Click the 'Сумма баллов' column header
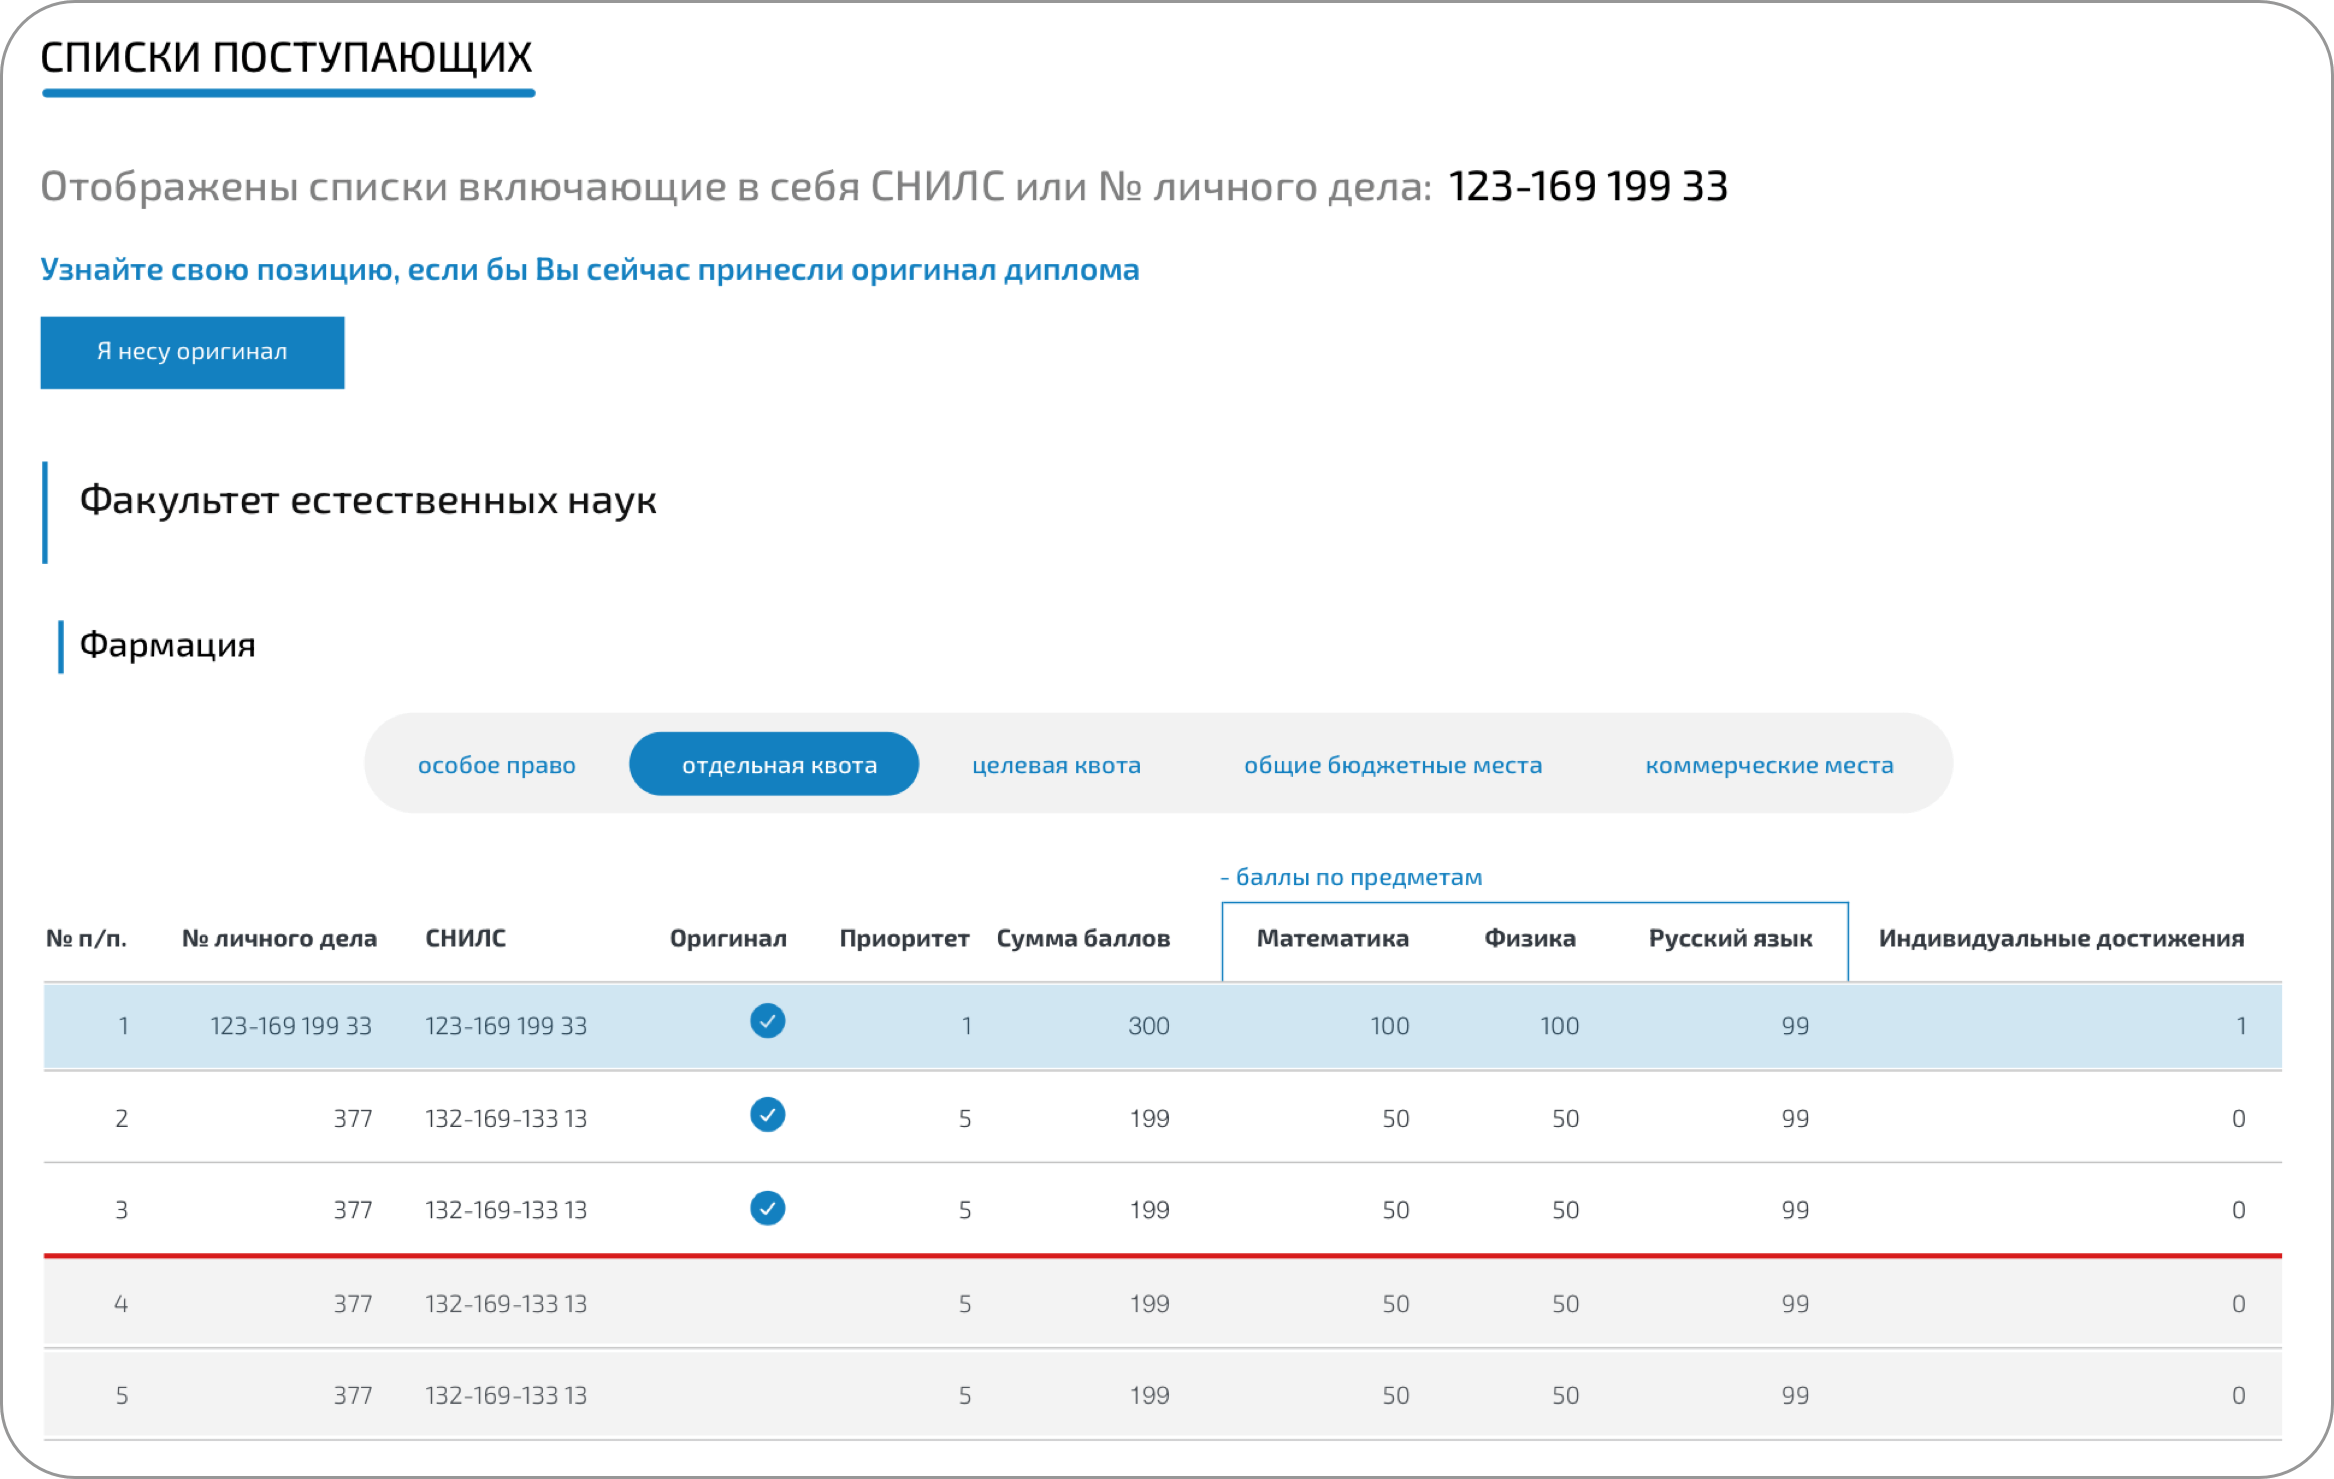Image resolution: width=2334 pixels, height=1479 pixels. (1083, 938)
